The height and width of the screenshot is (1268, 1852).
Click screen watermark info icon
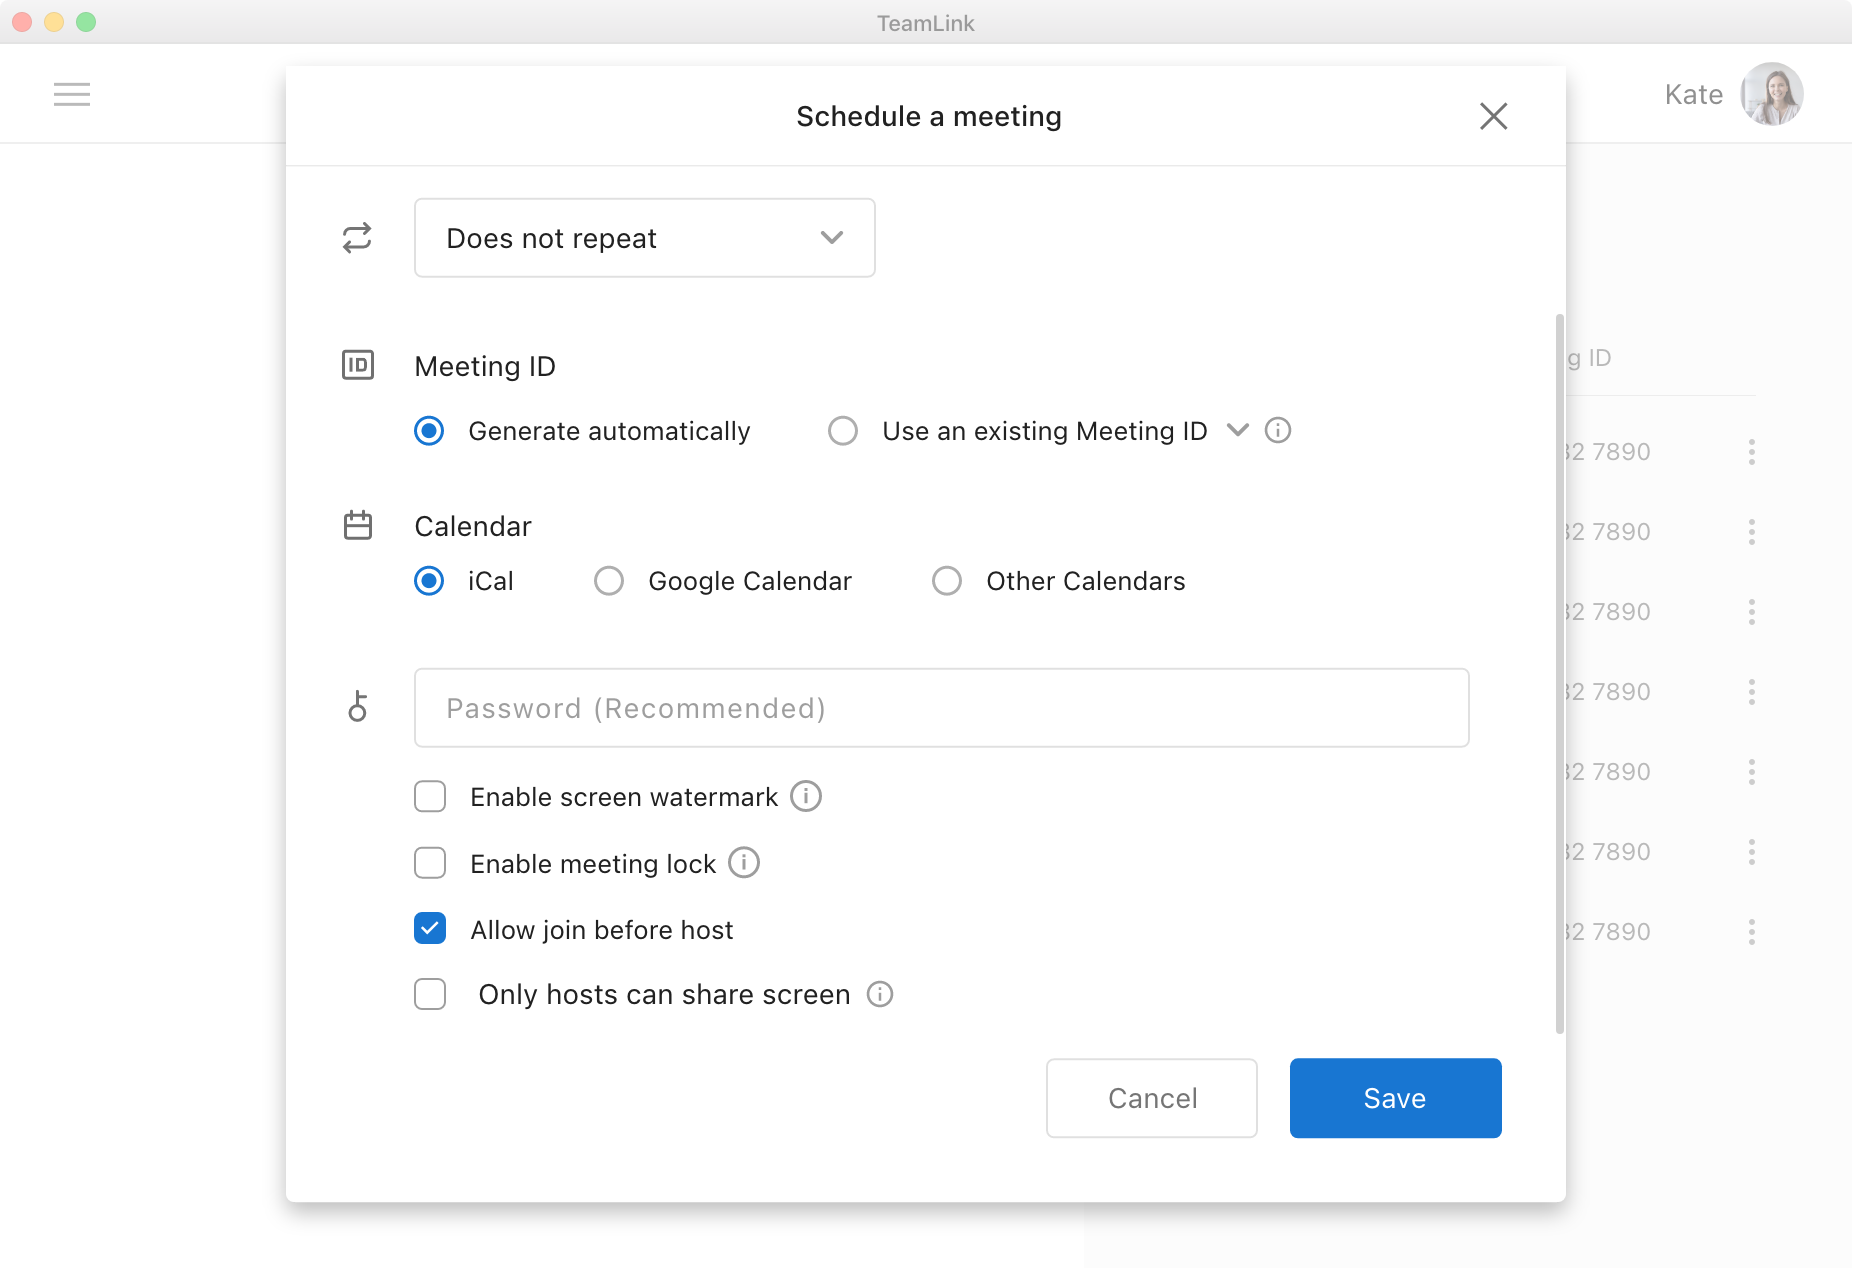tap(805, 796)
